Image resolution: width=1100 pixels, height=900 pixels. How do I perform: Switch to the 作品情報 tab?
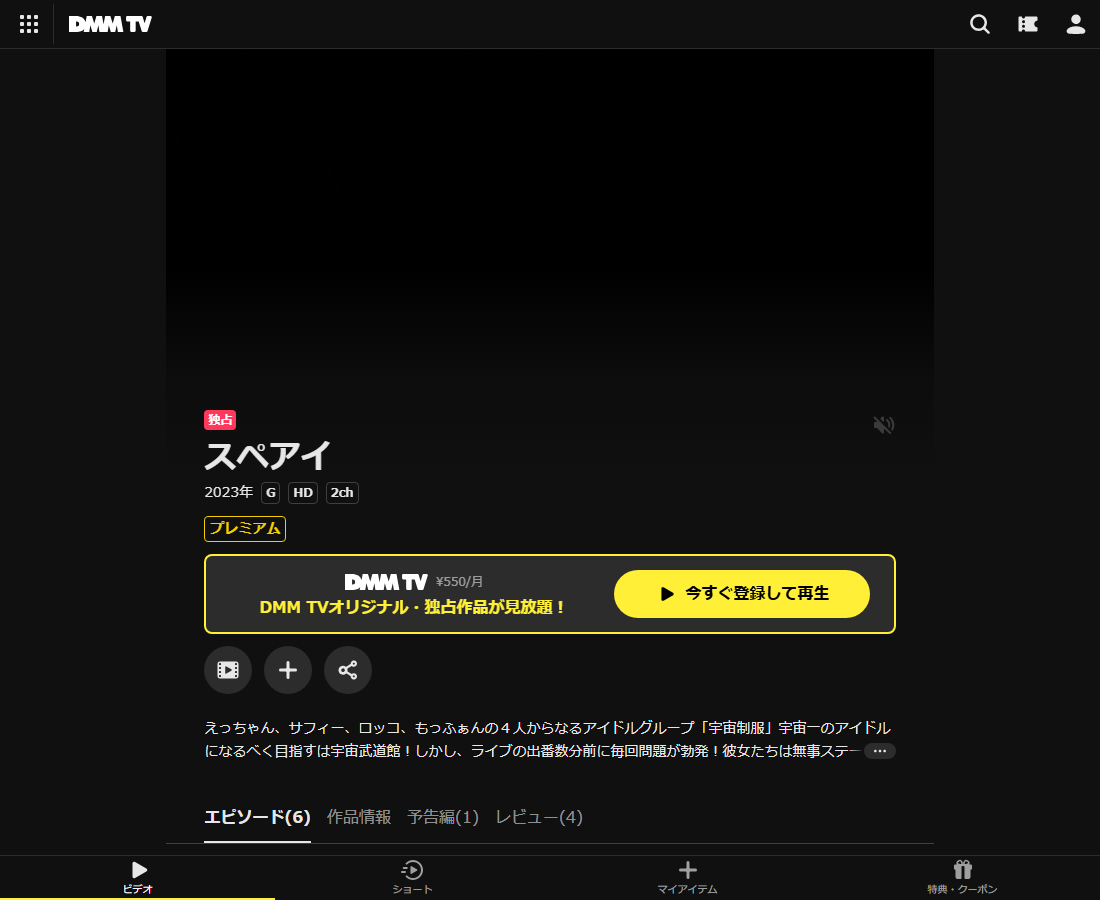point(359,817)
